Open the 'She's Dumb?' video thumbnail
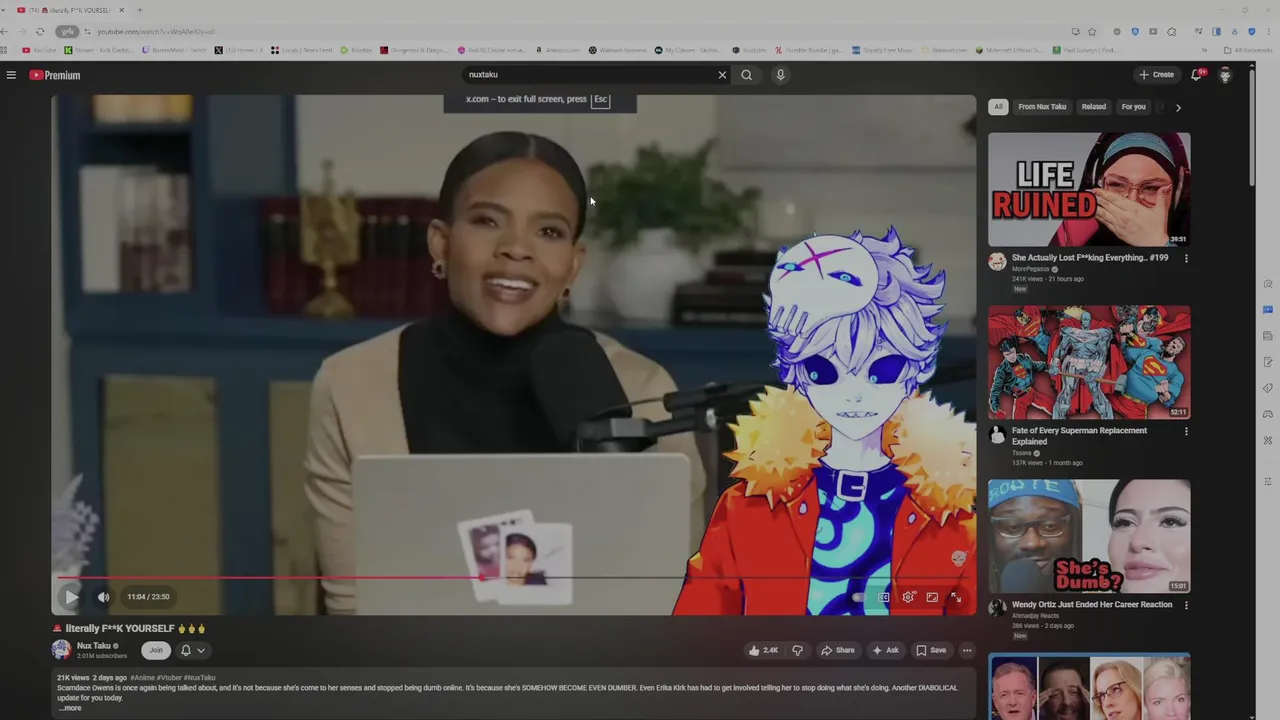The height and width of the screenshot is (720, 1280). point(1089,536)
